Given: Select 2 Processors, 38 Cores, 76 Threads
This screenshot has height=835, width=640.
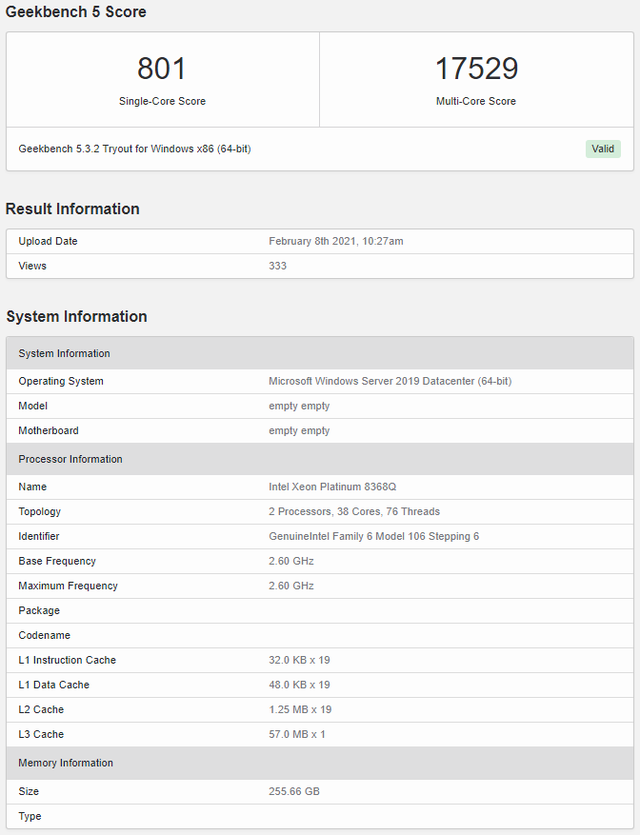Looking at the screenshot, I should [354, 511].
